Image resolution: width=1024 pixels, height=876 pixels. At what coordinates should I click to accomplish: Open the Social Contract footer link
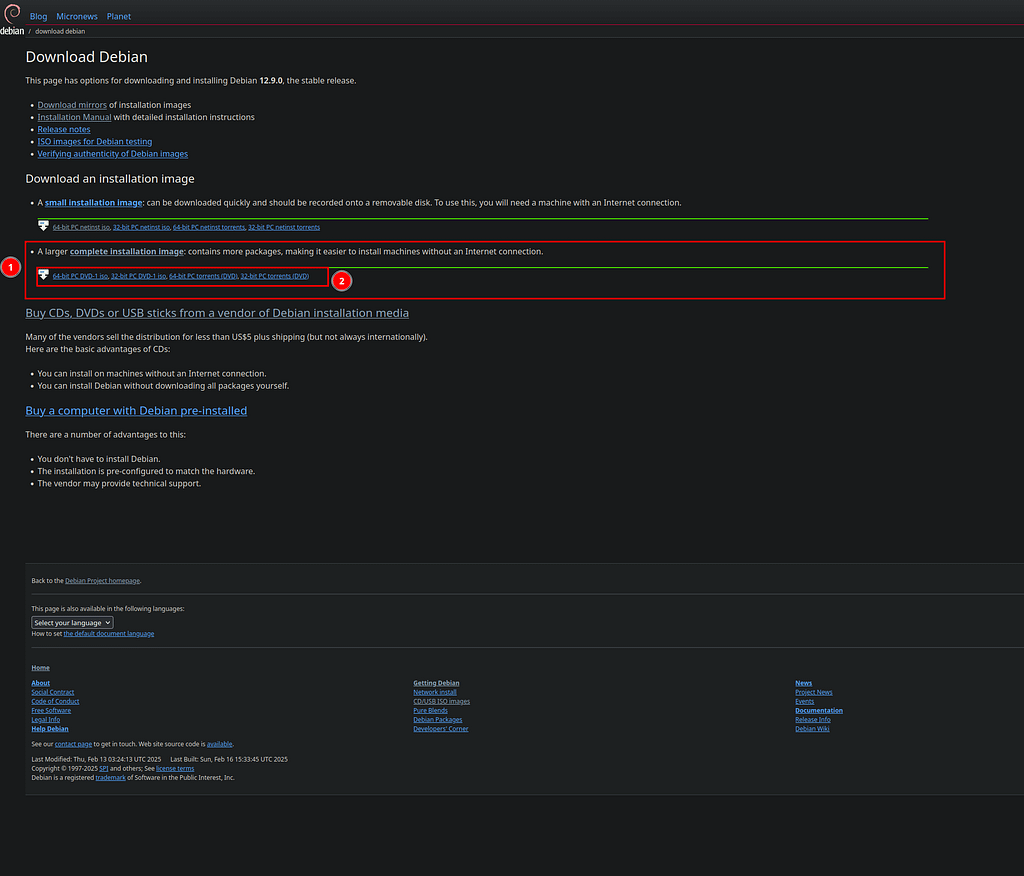tap(53, 692)
